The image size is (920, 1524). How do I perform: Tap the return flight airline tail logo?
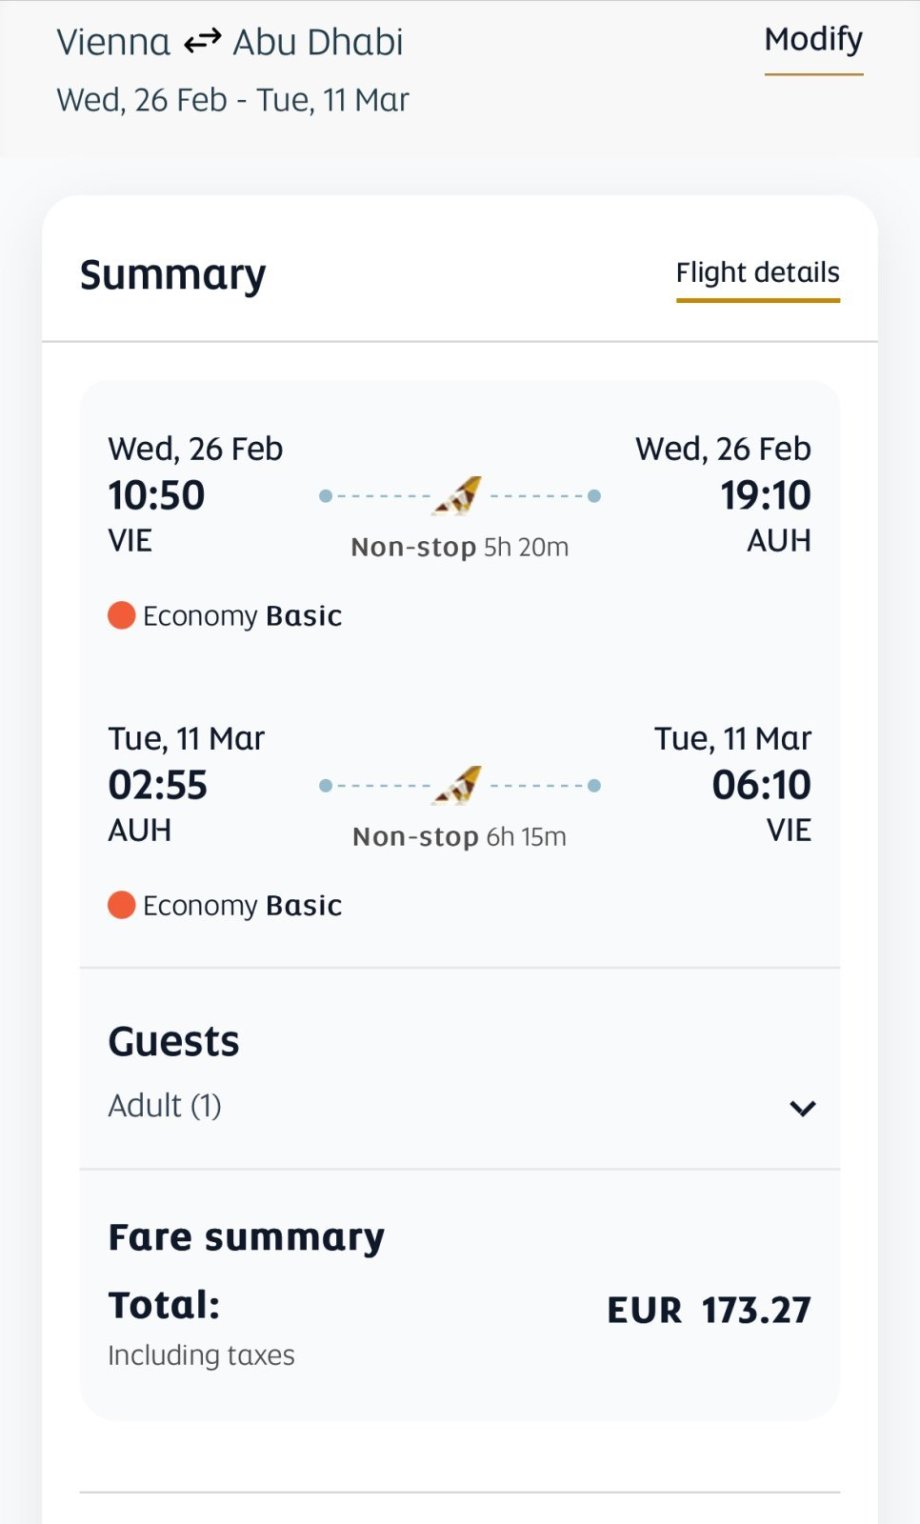(x=458, y=785)
